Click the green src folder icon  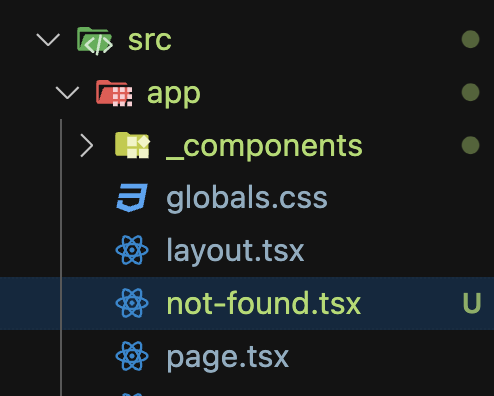pos(95,41)
